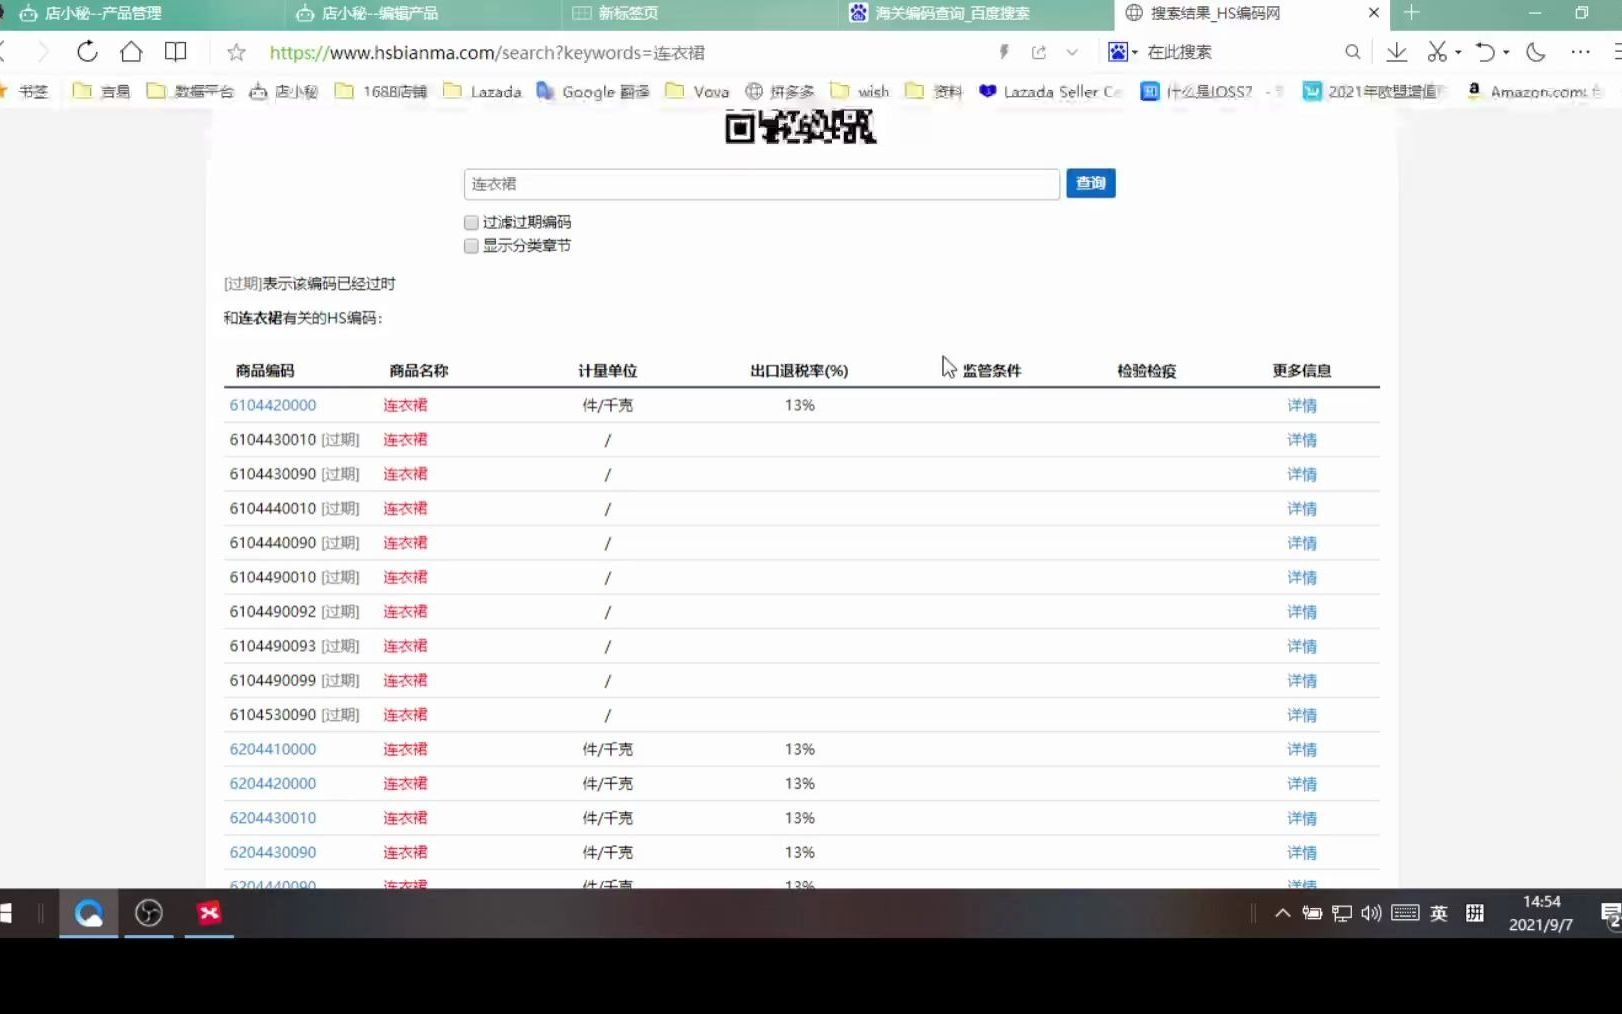
Task: Open the three-dot more menu
Action: click(1580, 52)
